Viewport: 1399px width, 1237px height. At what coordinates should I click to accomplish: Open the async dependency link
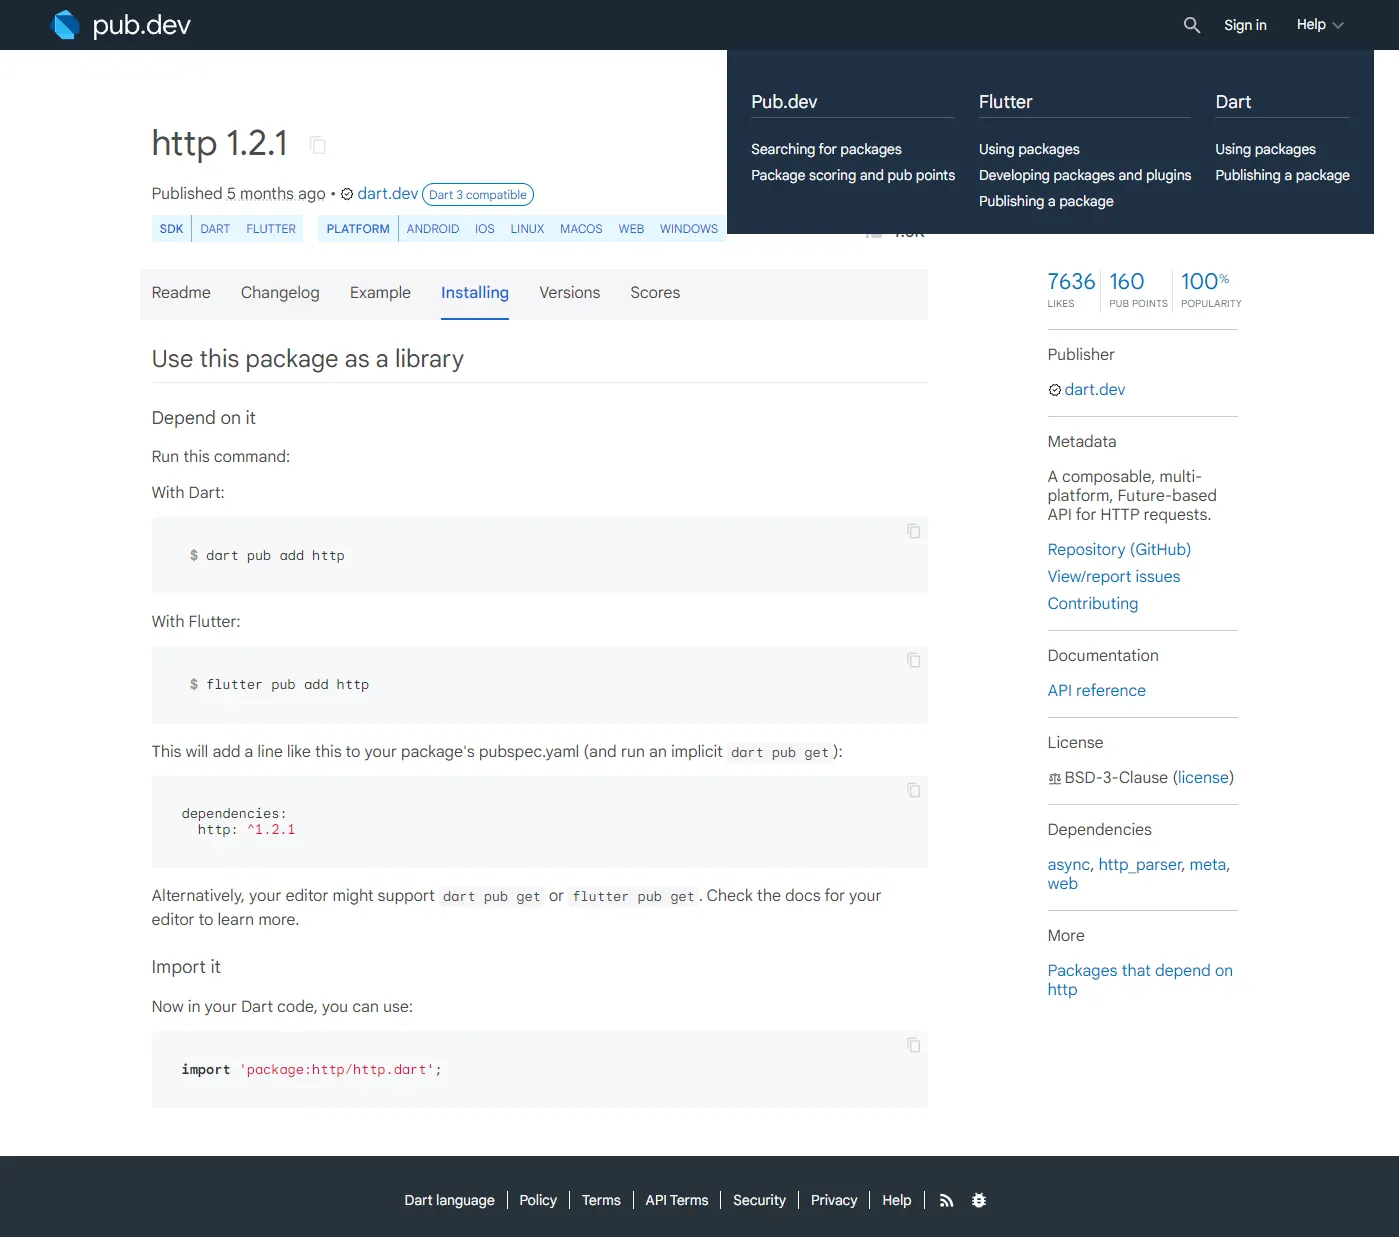click(x=1068, y=865)
